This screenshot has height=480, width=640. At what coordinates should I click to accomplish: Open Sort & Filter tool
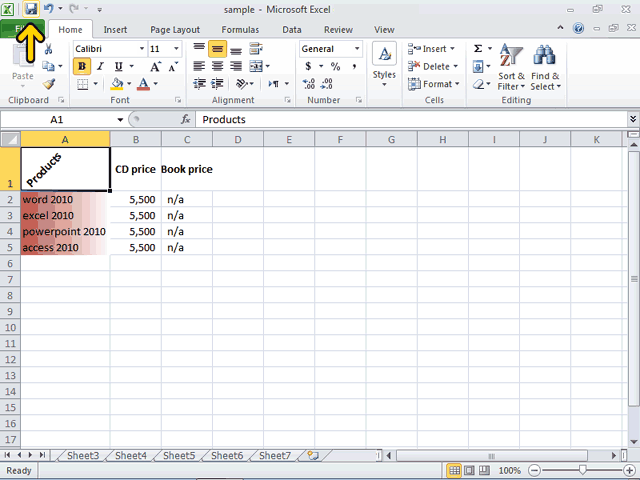[511, 67]
